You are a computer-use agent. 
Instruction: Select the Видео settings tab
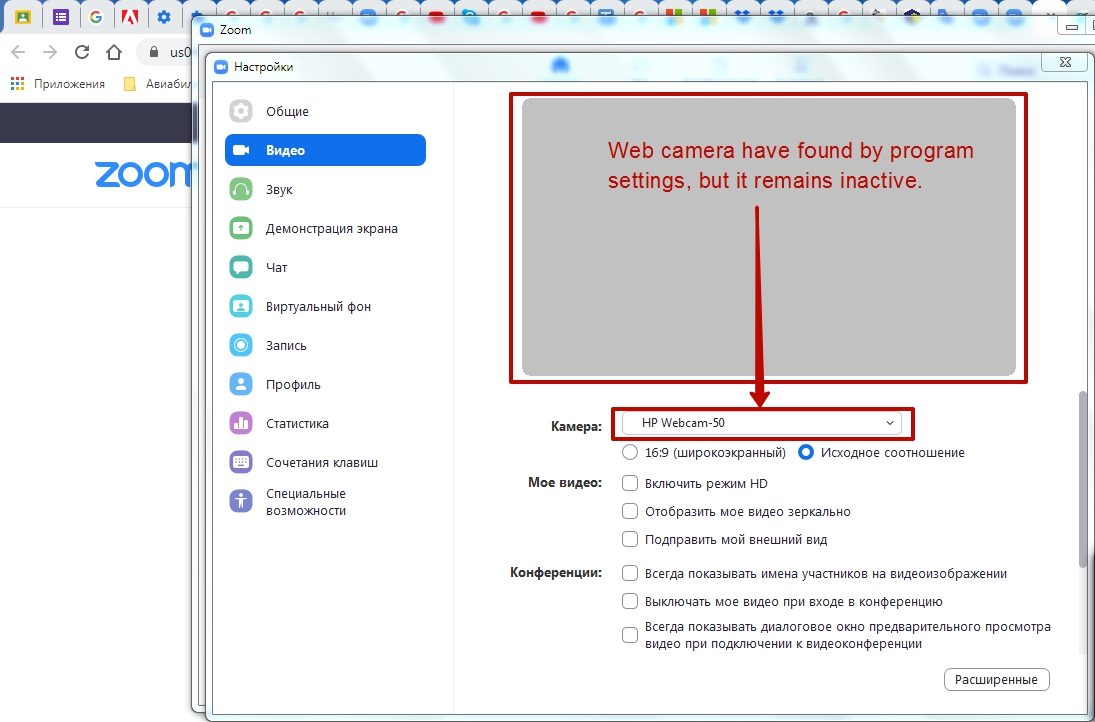pyautogui.click(x=325, y=150)
